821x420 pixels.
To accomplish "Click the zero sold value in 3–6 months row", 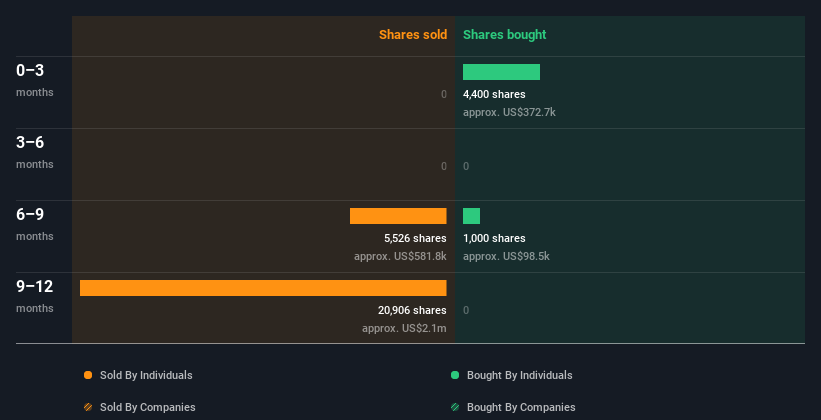I will (443, 166).
